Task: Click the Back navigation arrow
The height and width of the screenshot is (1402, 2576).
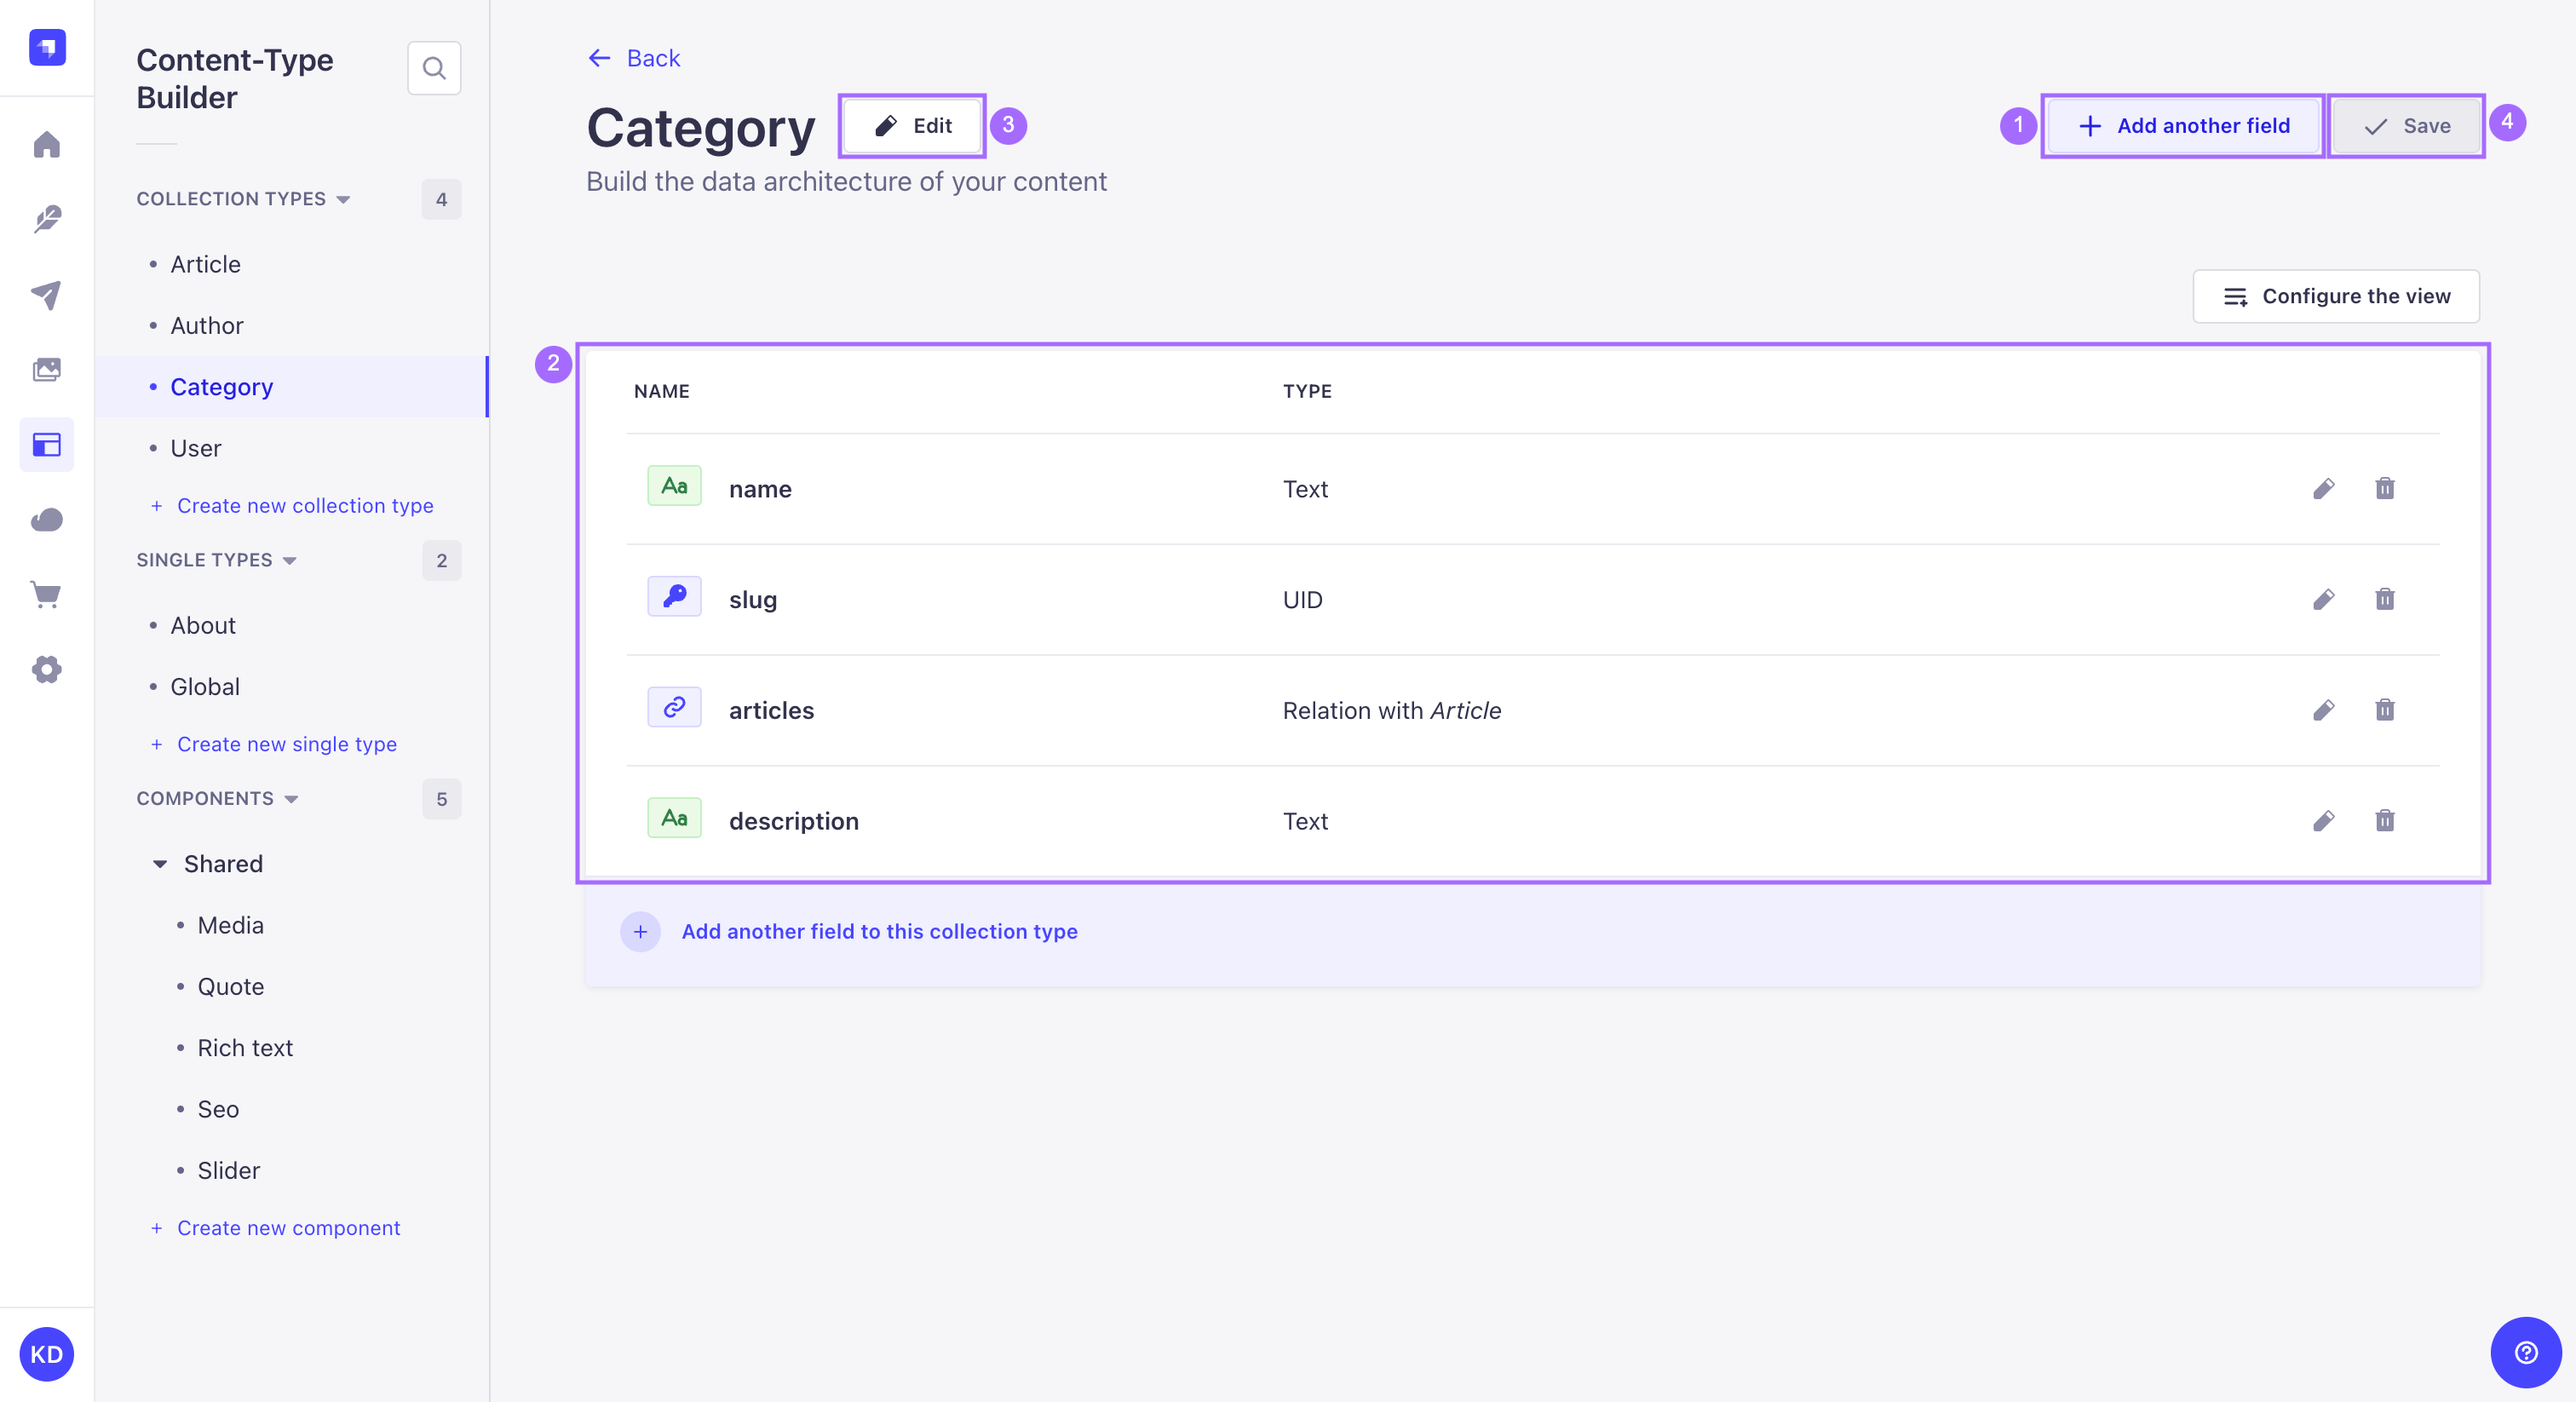Action: [x=597, y=57]
